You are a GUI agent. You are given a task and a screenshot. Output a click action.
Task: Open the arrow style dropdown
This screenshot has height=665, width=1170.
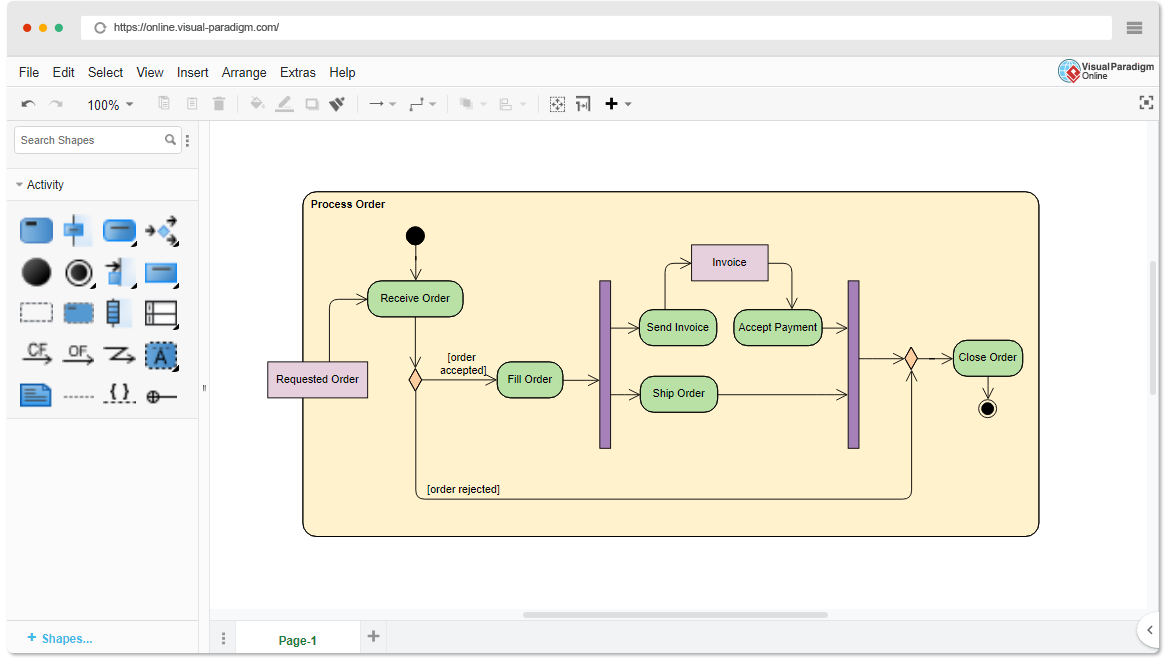point(391,104)
